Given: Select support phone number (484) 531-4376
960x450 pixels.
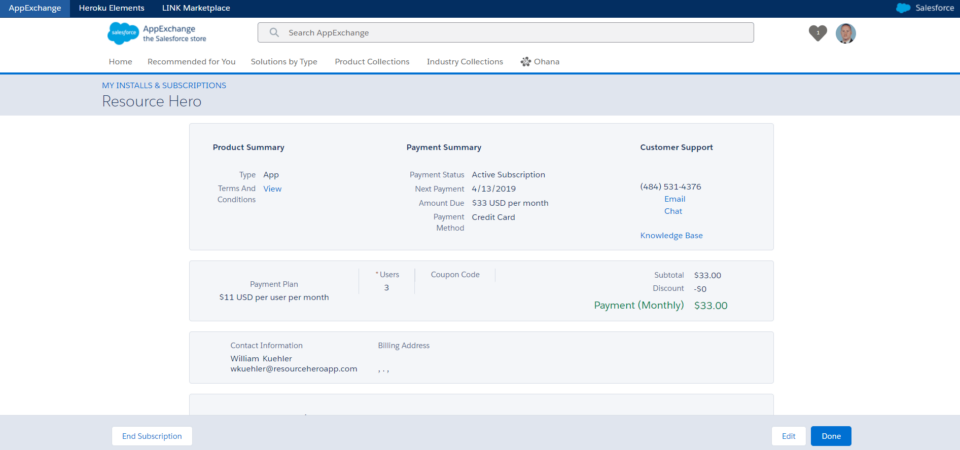Looking at the screenshot, I should coord(670,187).
